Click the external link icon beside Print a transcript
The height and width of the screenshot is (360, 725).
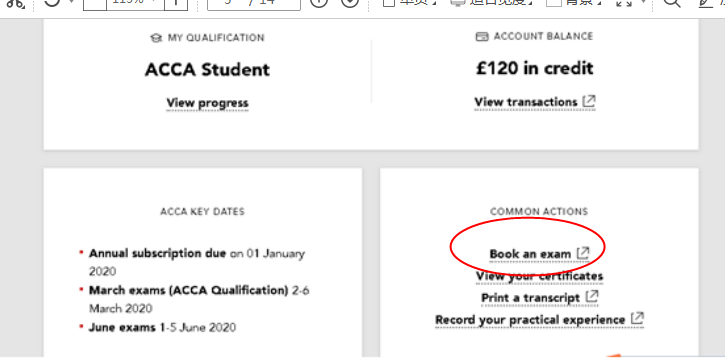pyautogui.click(x=592, y=297)
